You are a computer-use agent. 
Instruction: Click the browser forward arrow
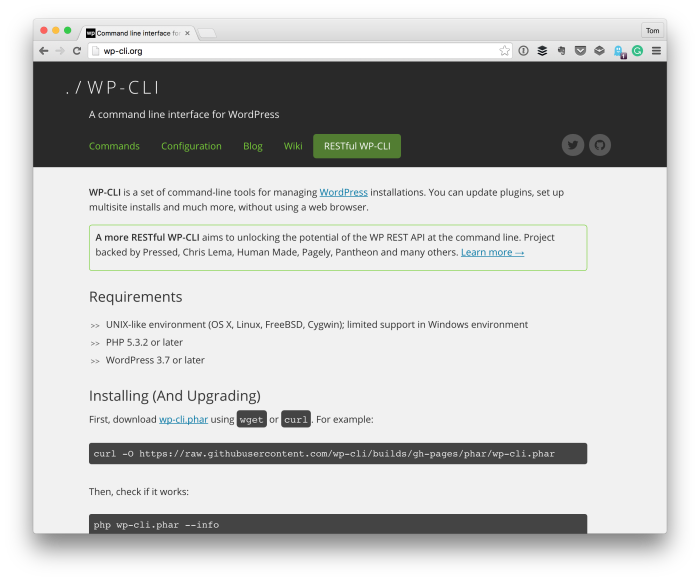tap(60, 51)
